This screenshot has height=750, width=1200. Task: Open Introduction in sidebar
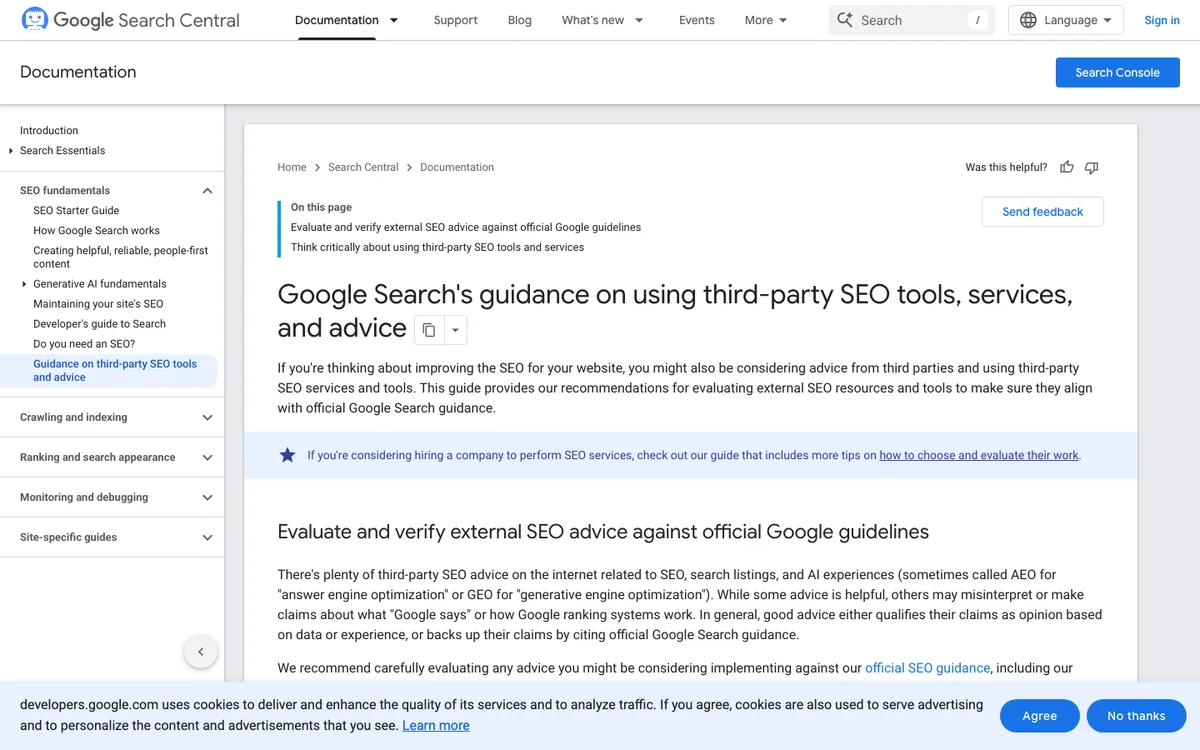coord(49,131)
